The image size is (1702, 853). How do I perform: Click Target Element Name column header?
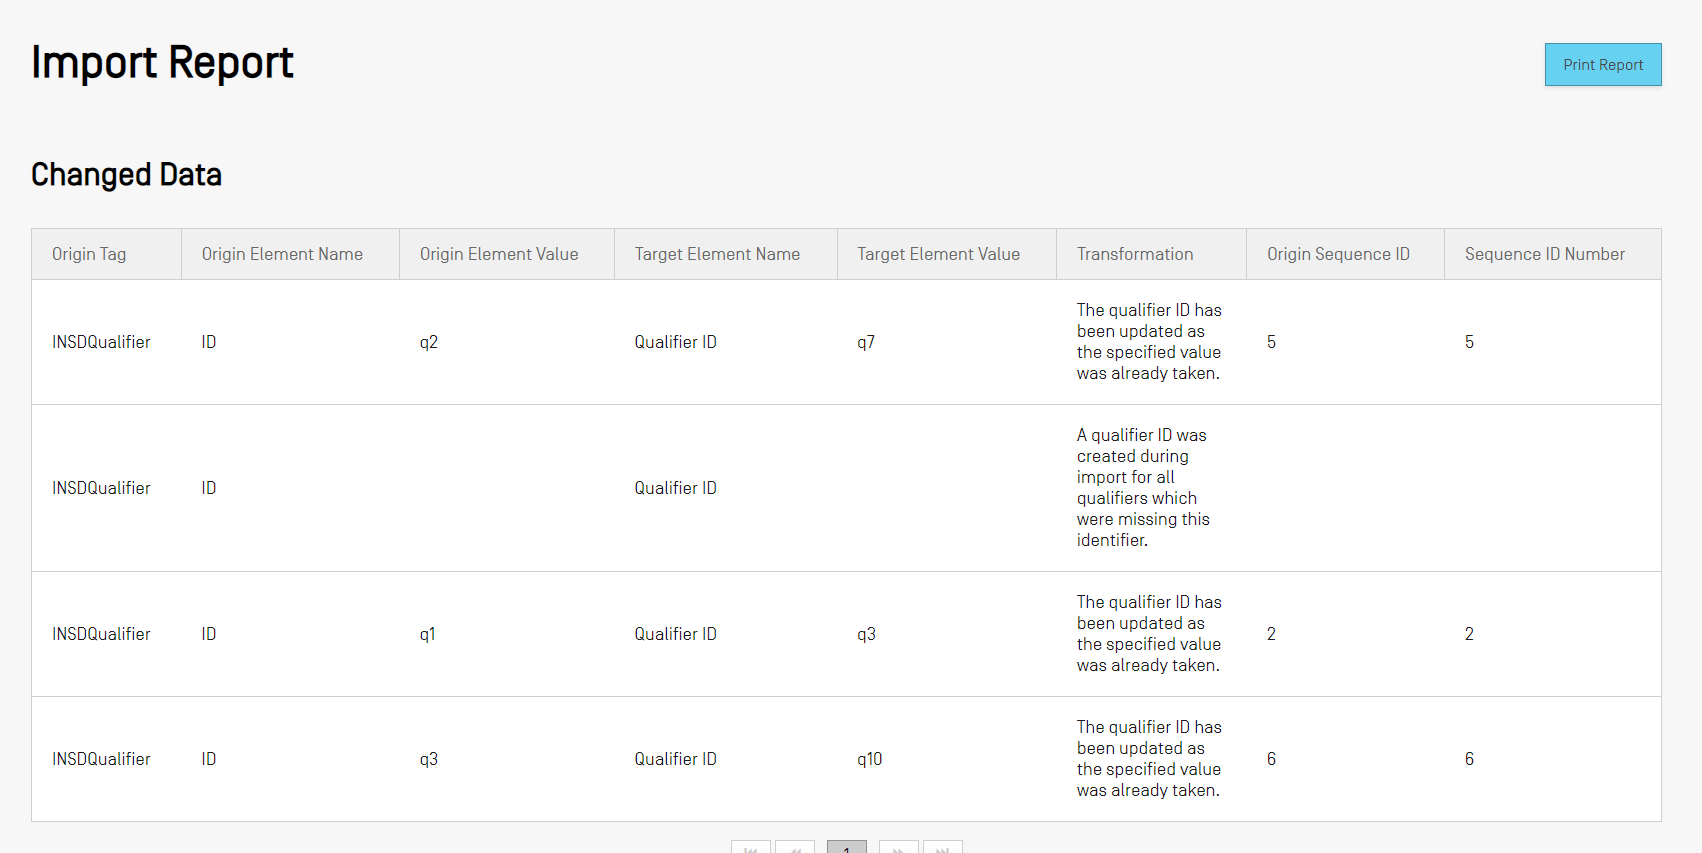coord(717,254)
